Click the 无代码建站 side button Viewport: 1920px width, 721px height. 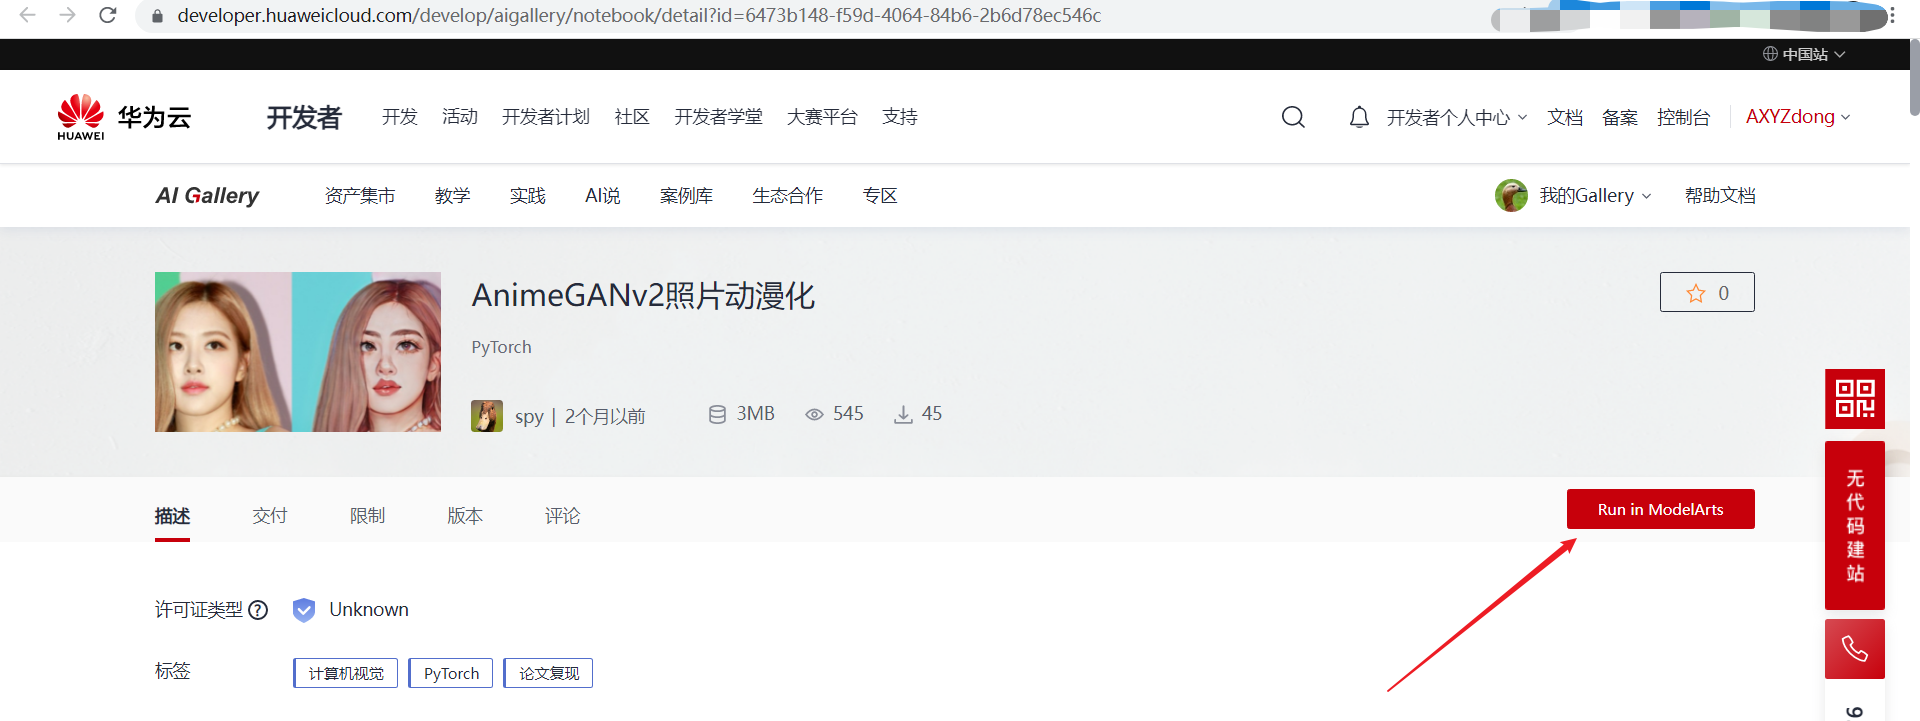(1855, 525)
